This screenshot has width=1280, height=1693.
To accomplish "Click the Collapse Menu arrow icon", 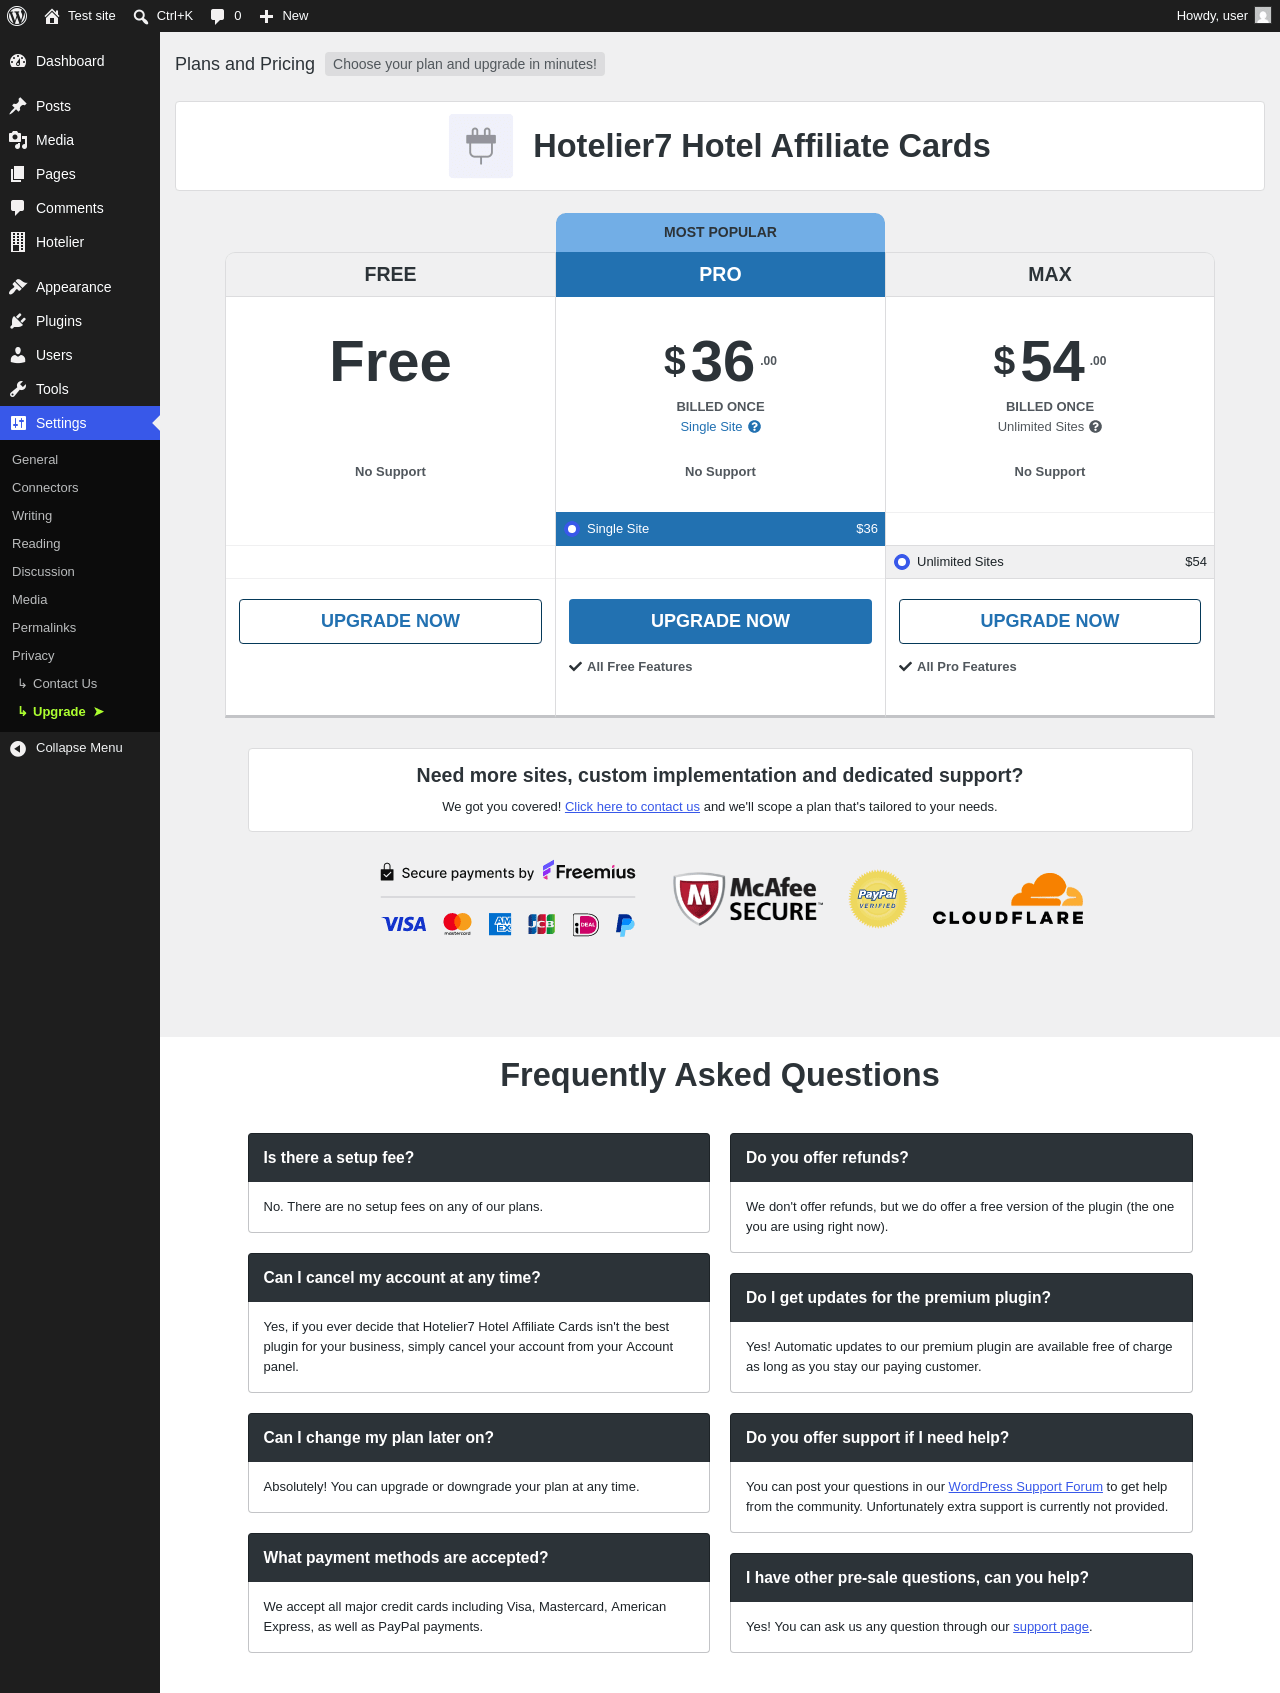I will [x=18, y=748].
